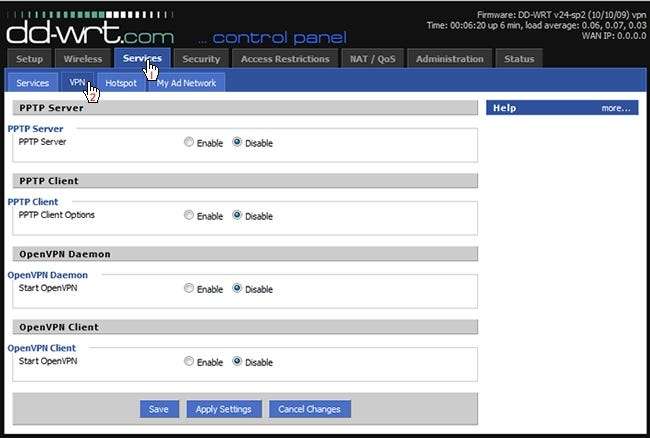Enable Start OpenVPN under OpenVPN Daemon
Viewport: 650px width, 438px height.
pyautogui.click(x=189, y=288)
